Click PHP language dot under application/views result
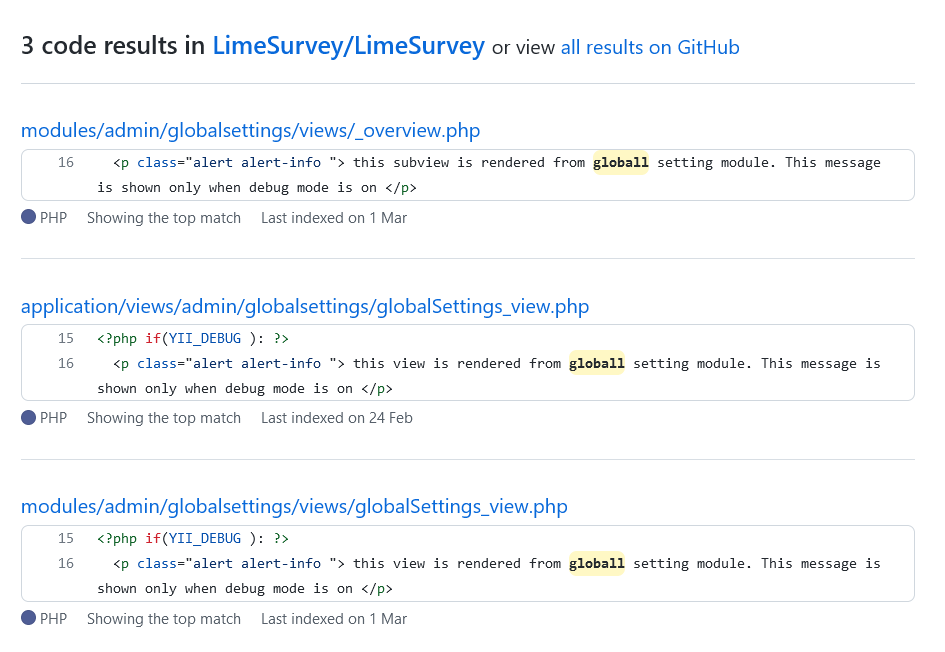The width and height of the screenshot is (945, 652). click(x=28, y=418)
